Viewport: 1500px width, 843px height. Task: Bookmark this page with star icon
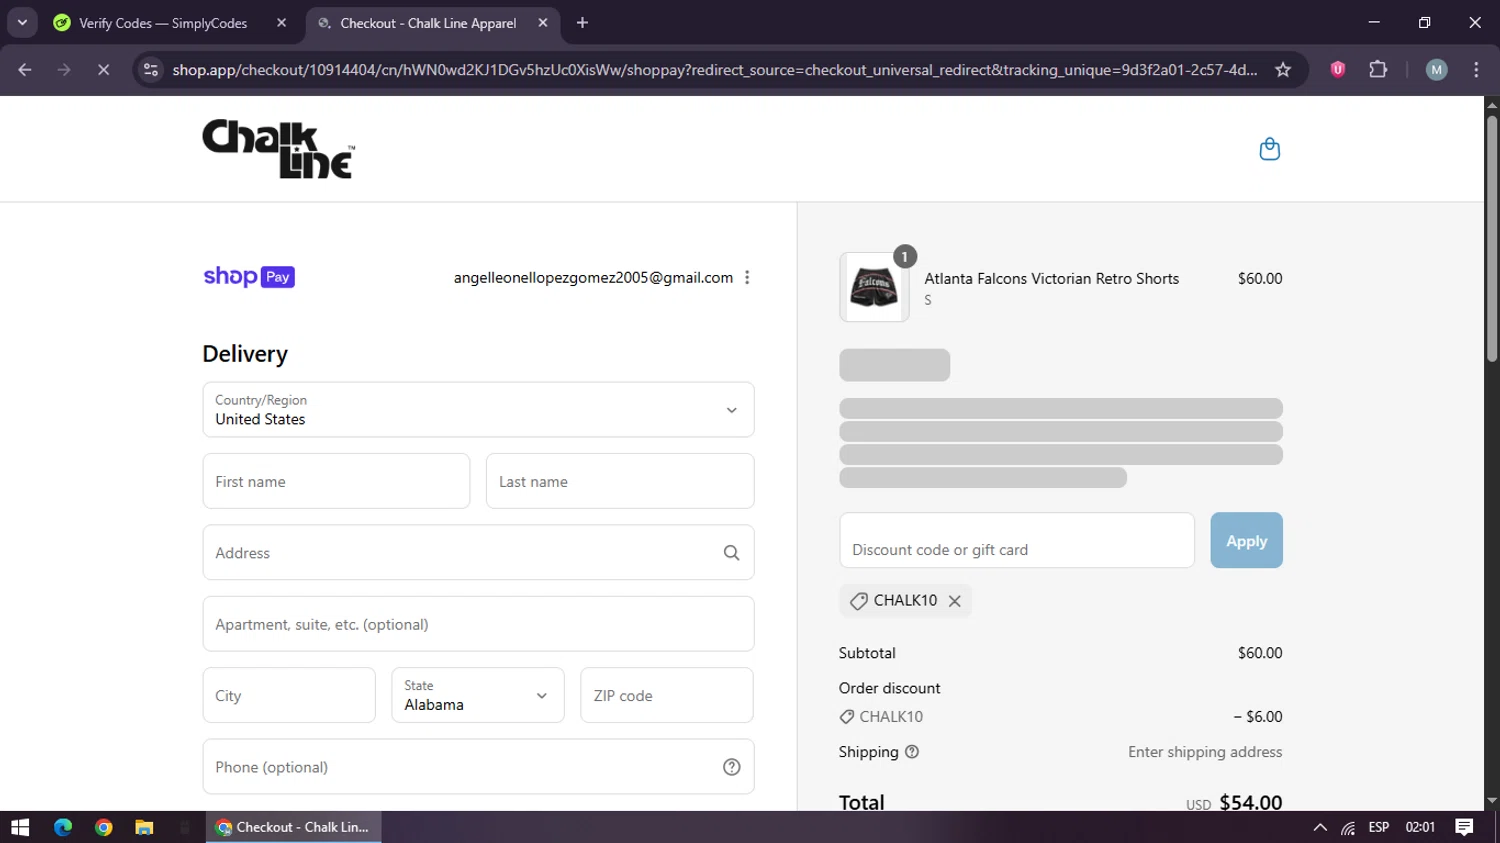[x=1283, y=70]
